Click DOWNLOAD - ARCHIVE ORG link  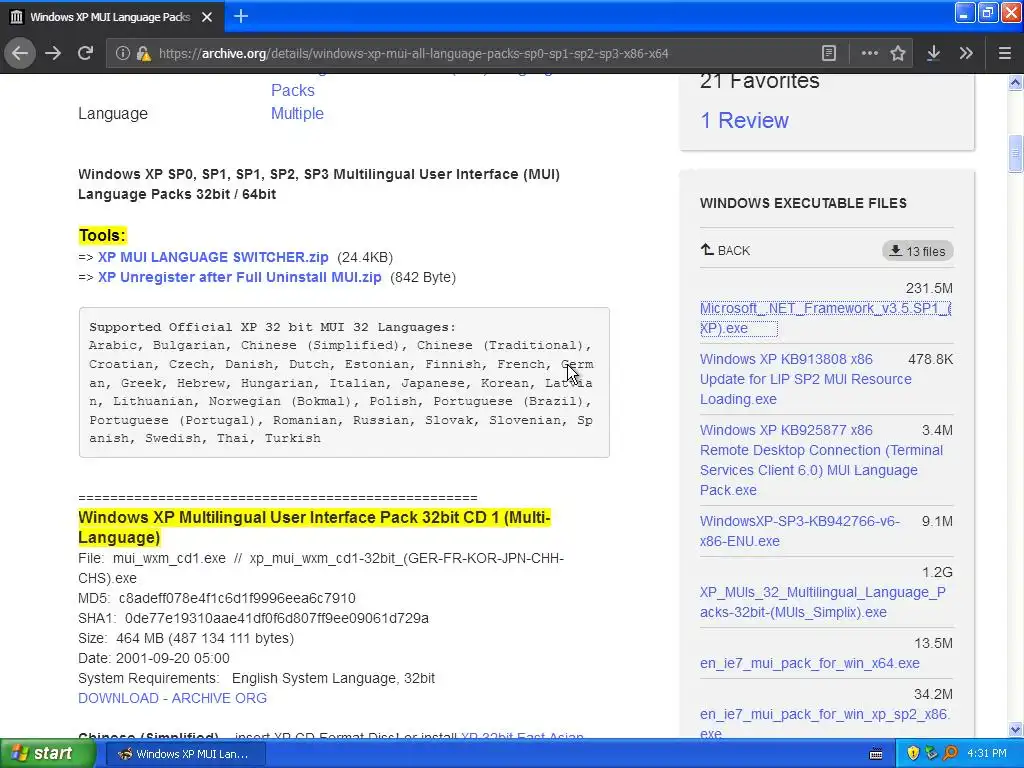[x=172, y=698]
